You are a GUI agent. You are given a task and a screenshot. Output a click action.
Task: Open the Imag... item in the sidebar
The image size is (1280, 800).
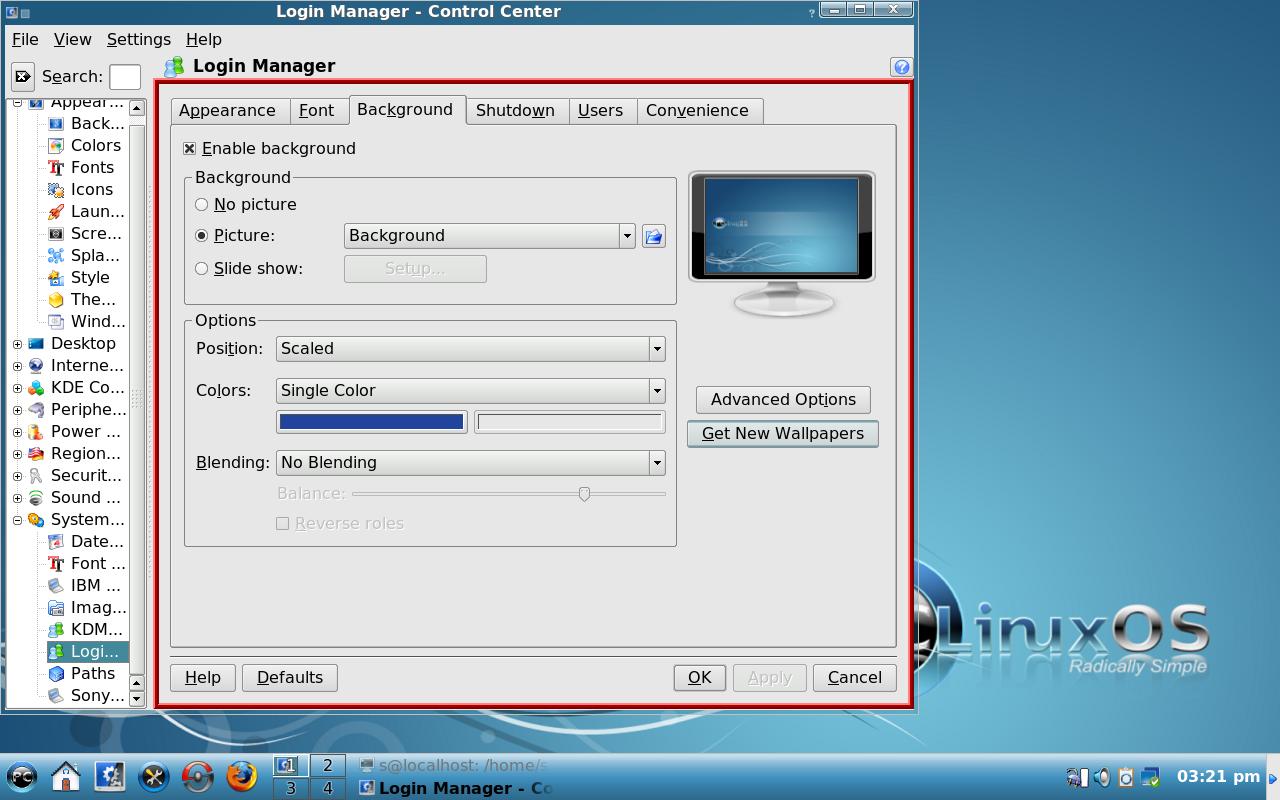(86, 607)
